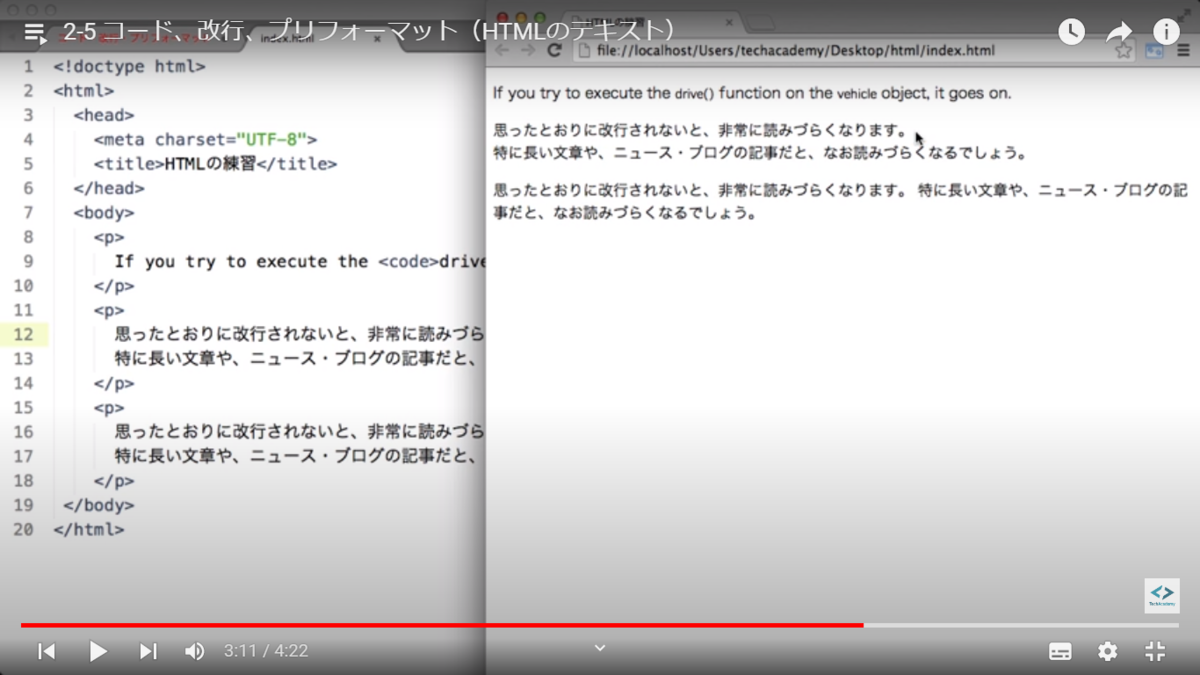Close the index.html editor tab

pyautogui.click(x=377, y=39)
